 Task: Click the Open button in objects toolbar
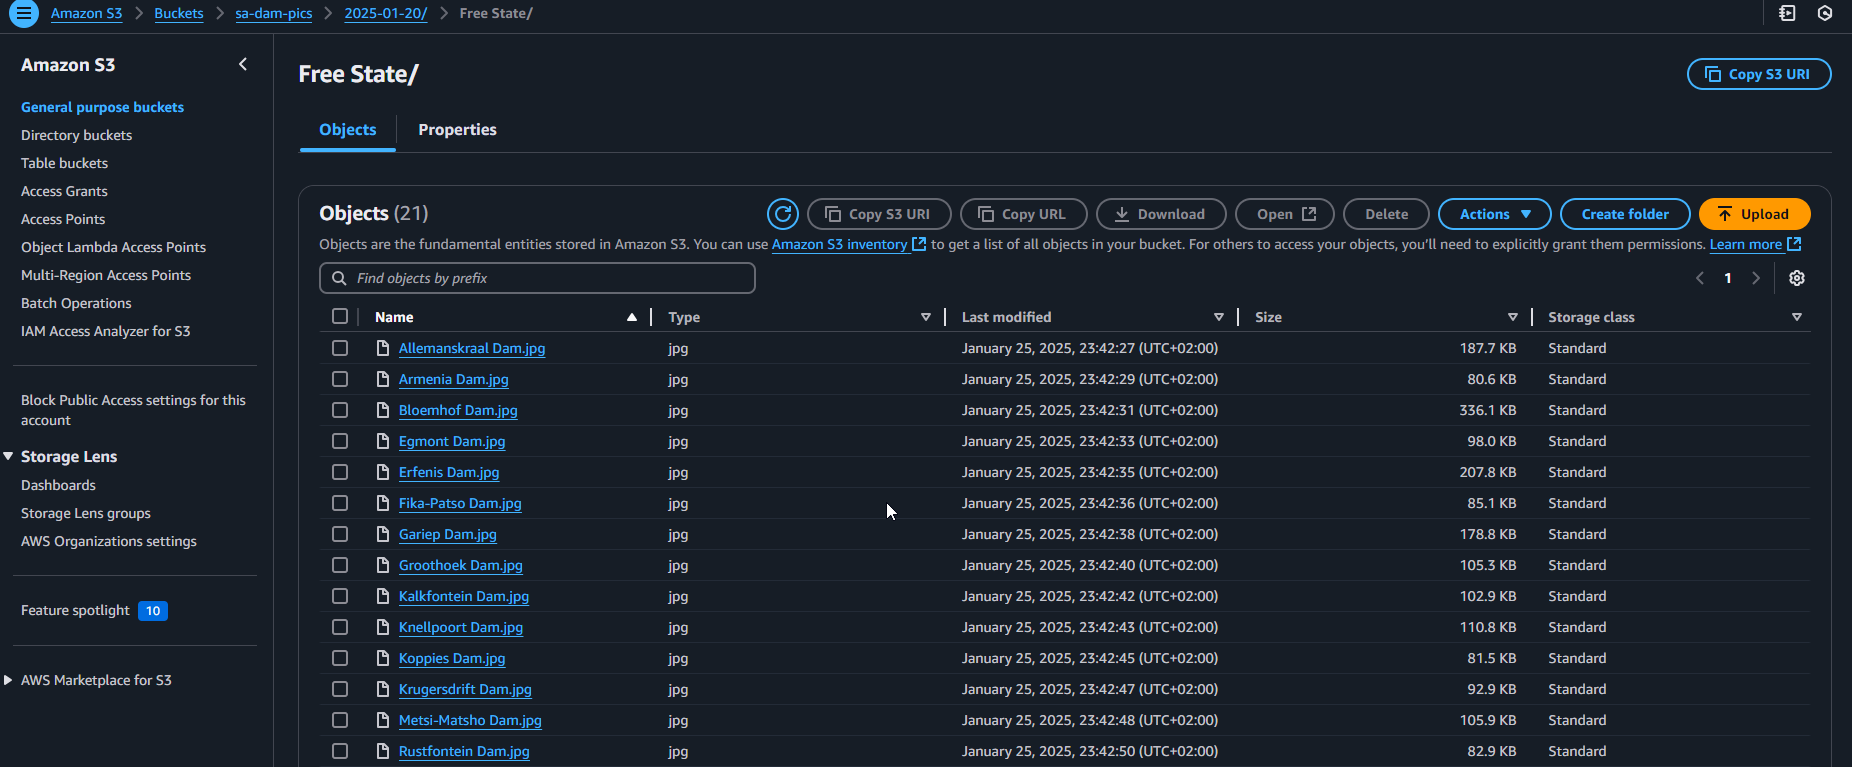click(1286, 214)
